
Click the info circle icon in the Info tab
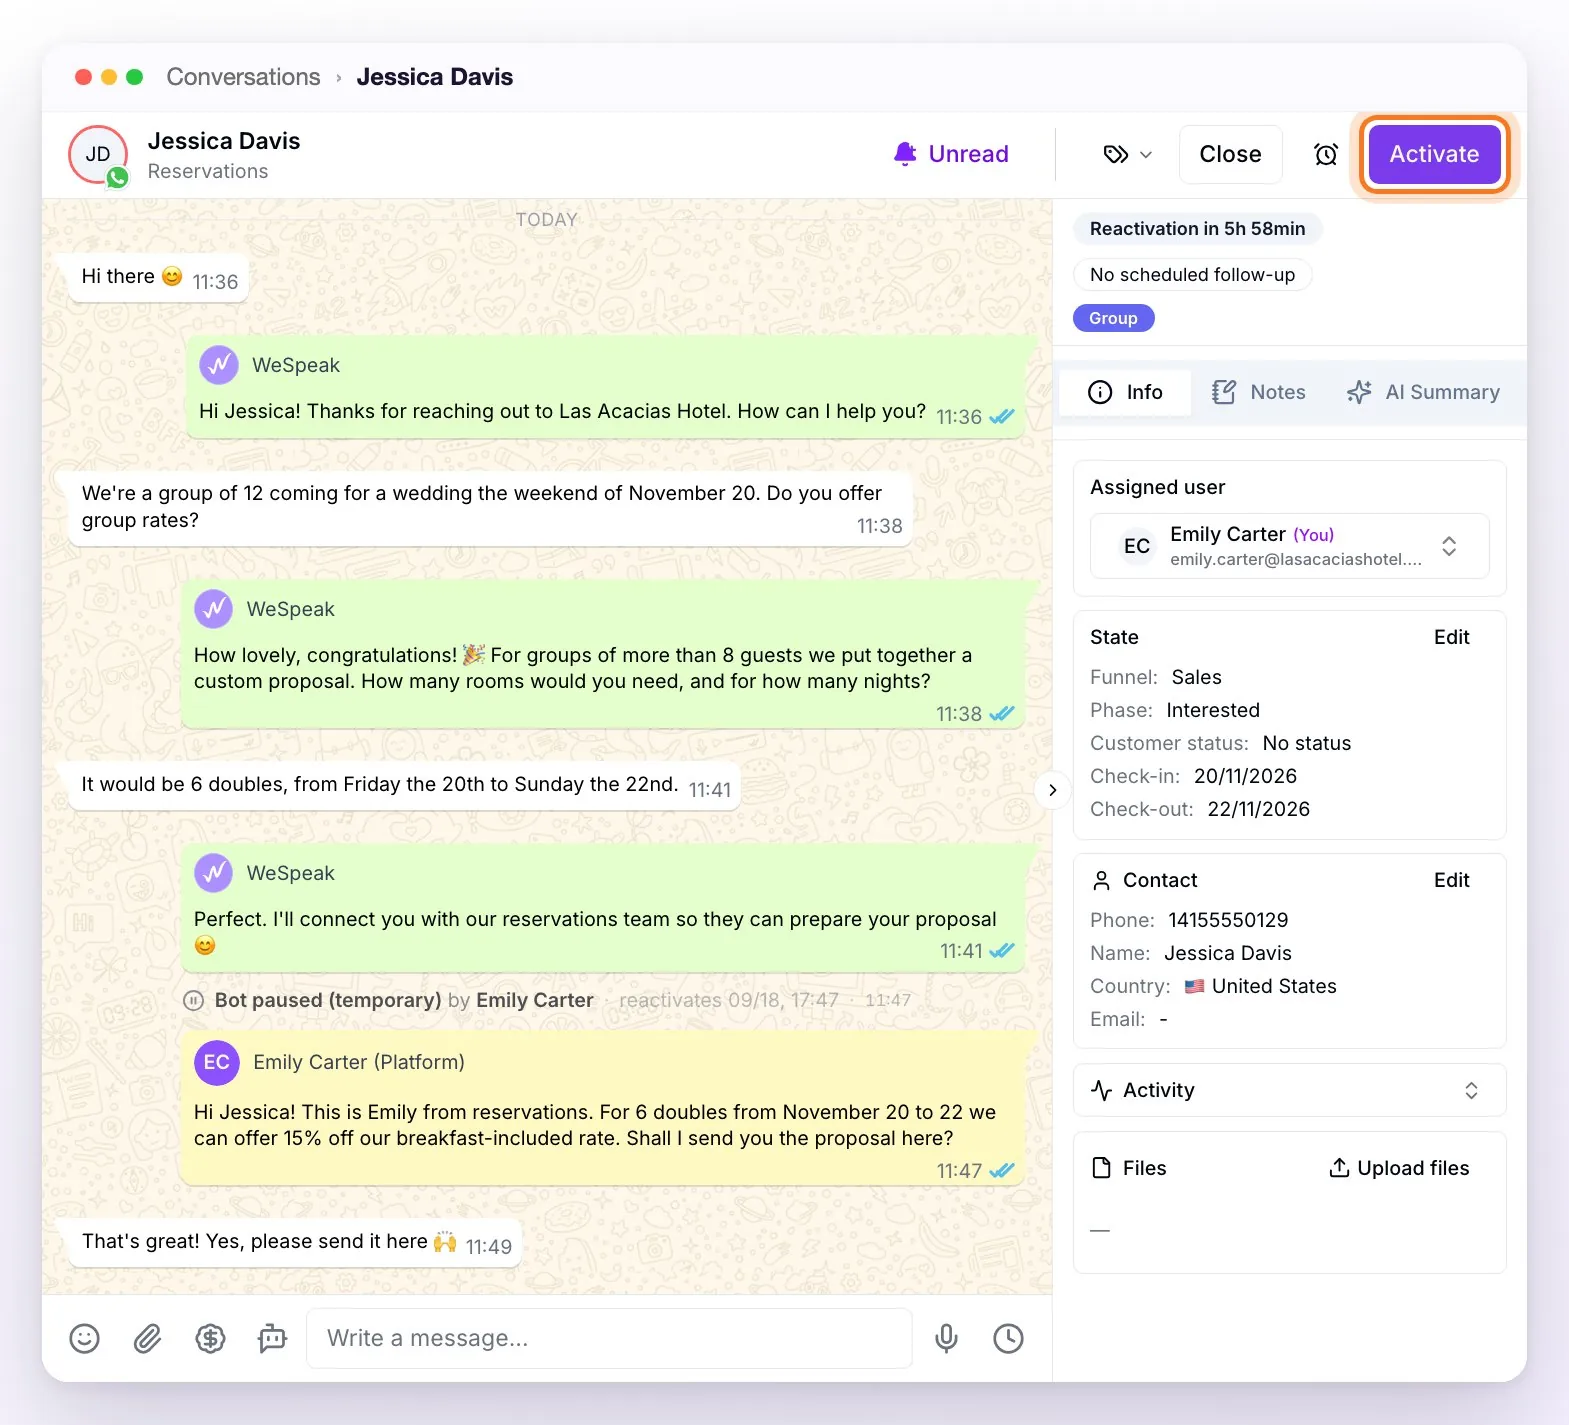tap(1100, 392)
